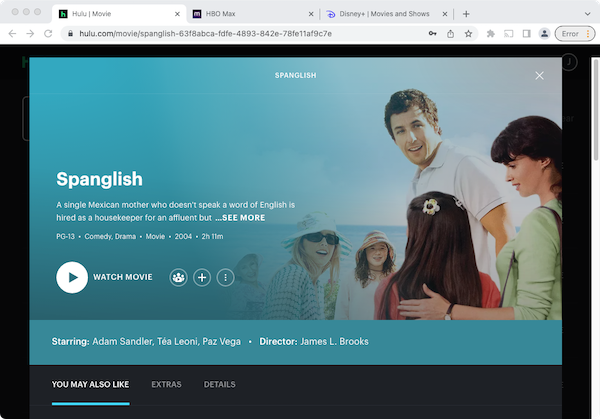Click the Hulu favicon in the first tab
This screenshot has width=600, height=419.
[63, 14]
